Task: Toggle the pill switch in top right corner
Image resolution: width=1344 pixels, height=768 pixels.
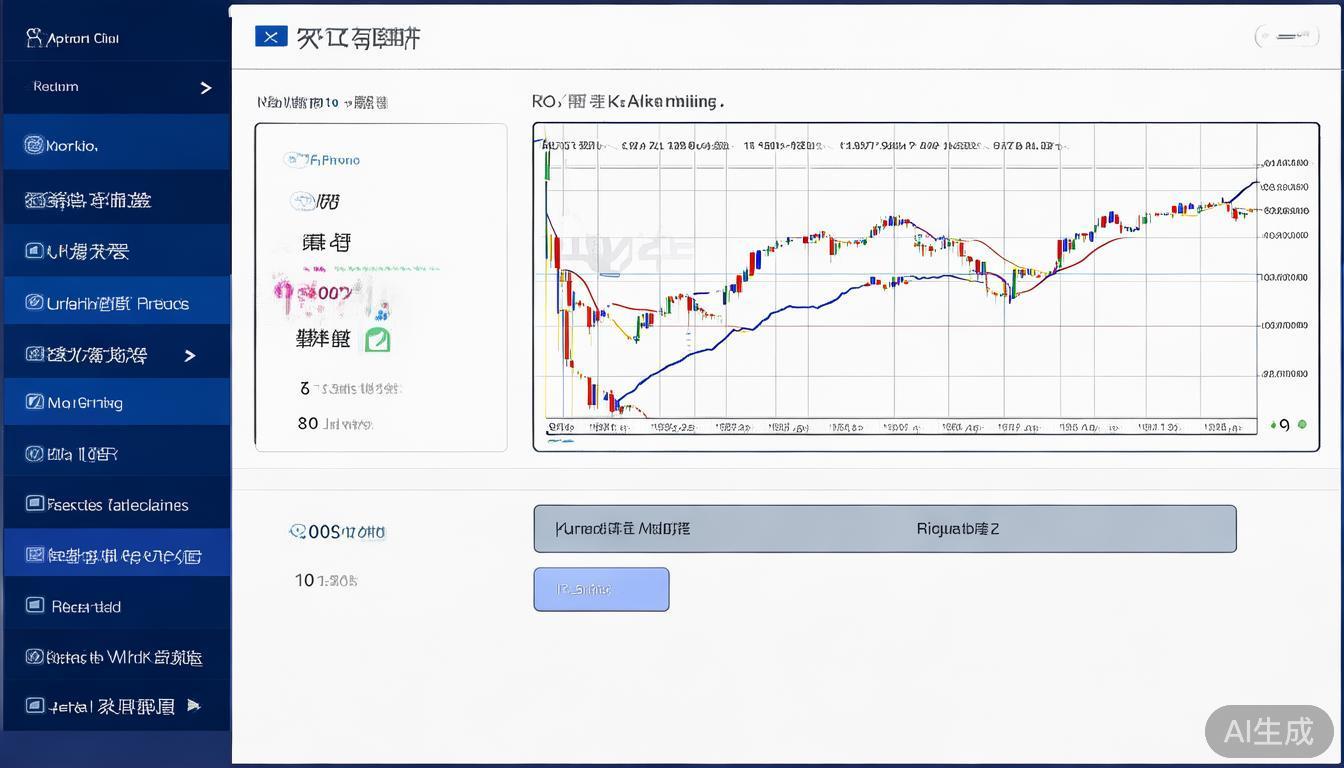Action: tap(1291, 37)
